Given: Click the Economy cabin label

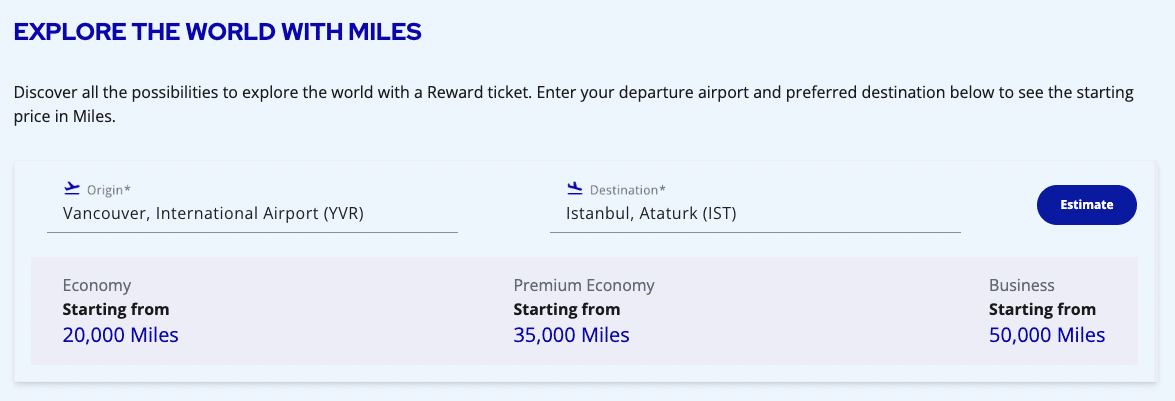Looking at the screenshot, I should coord(97,285).
